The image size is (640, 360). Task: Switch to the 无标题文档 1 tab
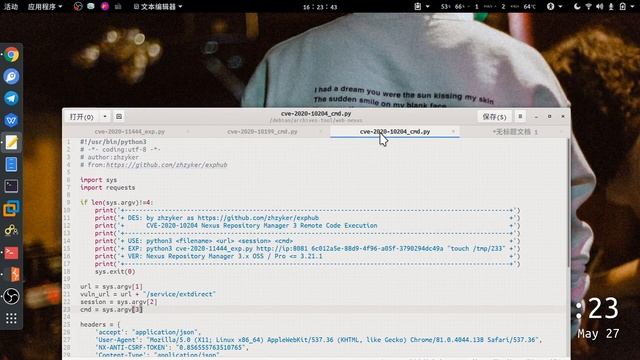click(x=515, y=131)
